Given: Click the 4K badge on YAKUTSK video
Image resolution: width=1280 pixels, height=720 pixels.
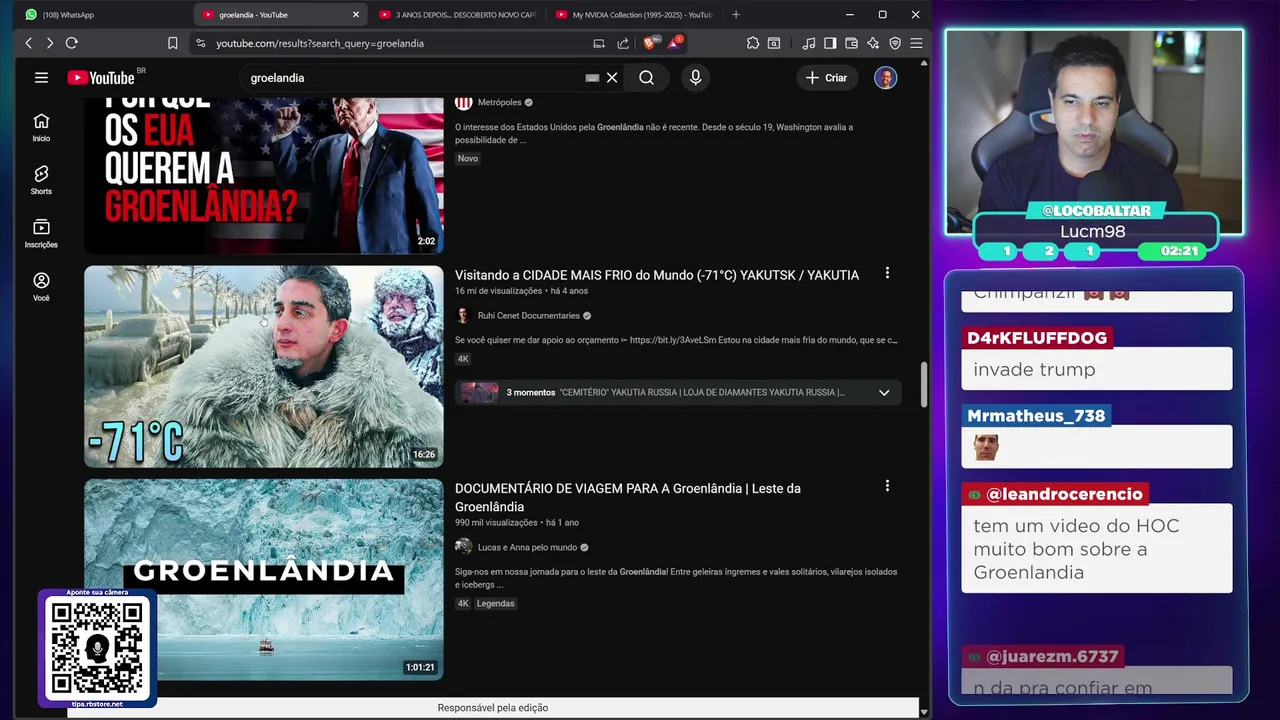Looking at the screenshot, I should pyautogui.click(x=463, y=358).
